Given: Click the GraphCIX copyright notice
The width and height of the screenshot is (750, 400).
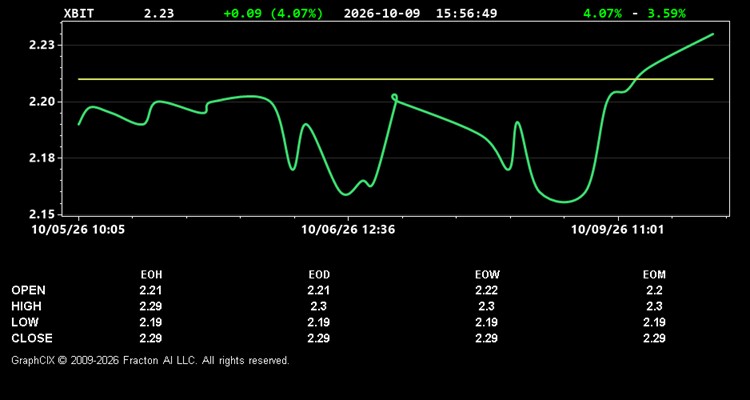Looking at the screenshot, I should (150, 360).
